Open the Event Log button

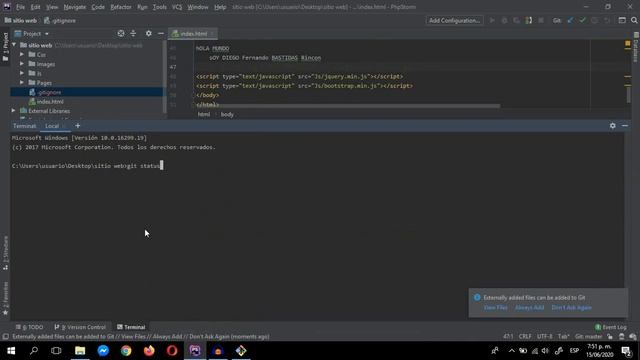coord(611,327)
